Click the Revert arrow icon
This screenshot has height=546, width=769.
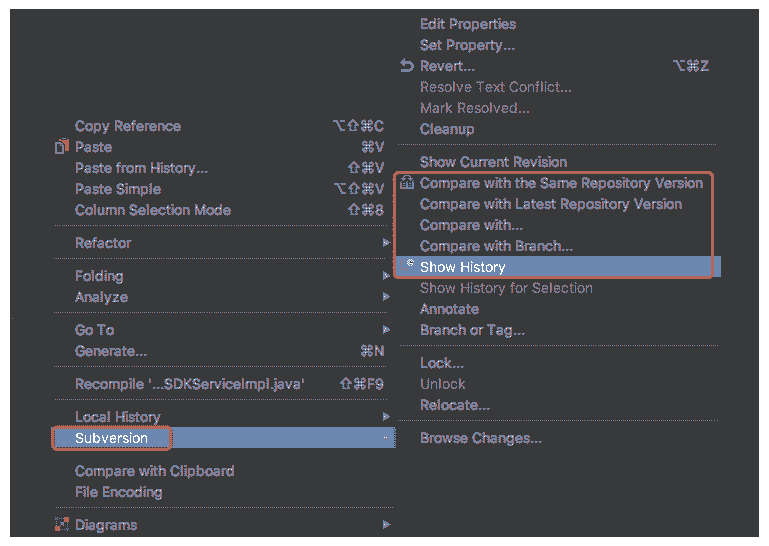coord(406,66)
